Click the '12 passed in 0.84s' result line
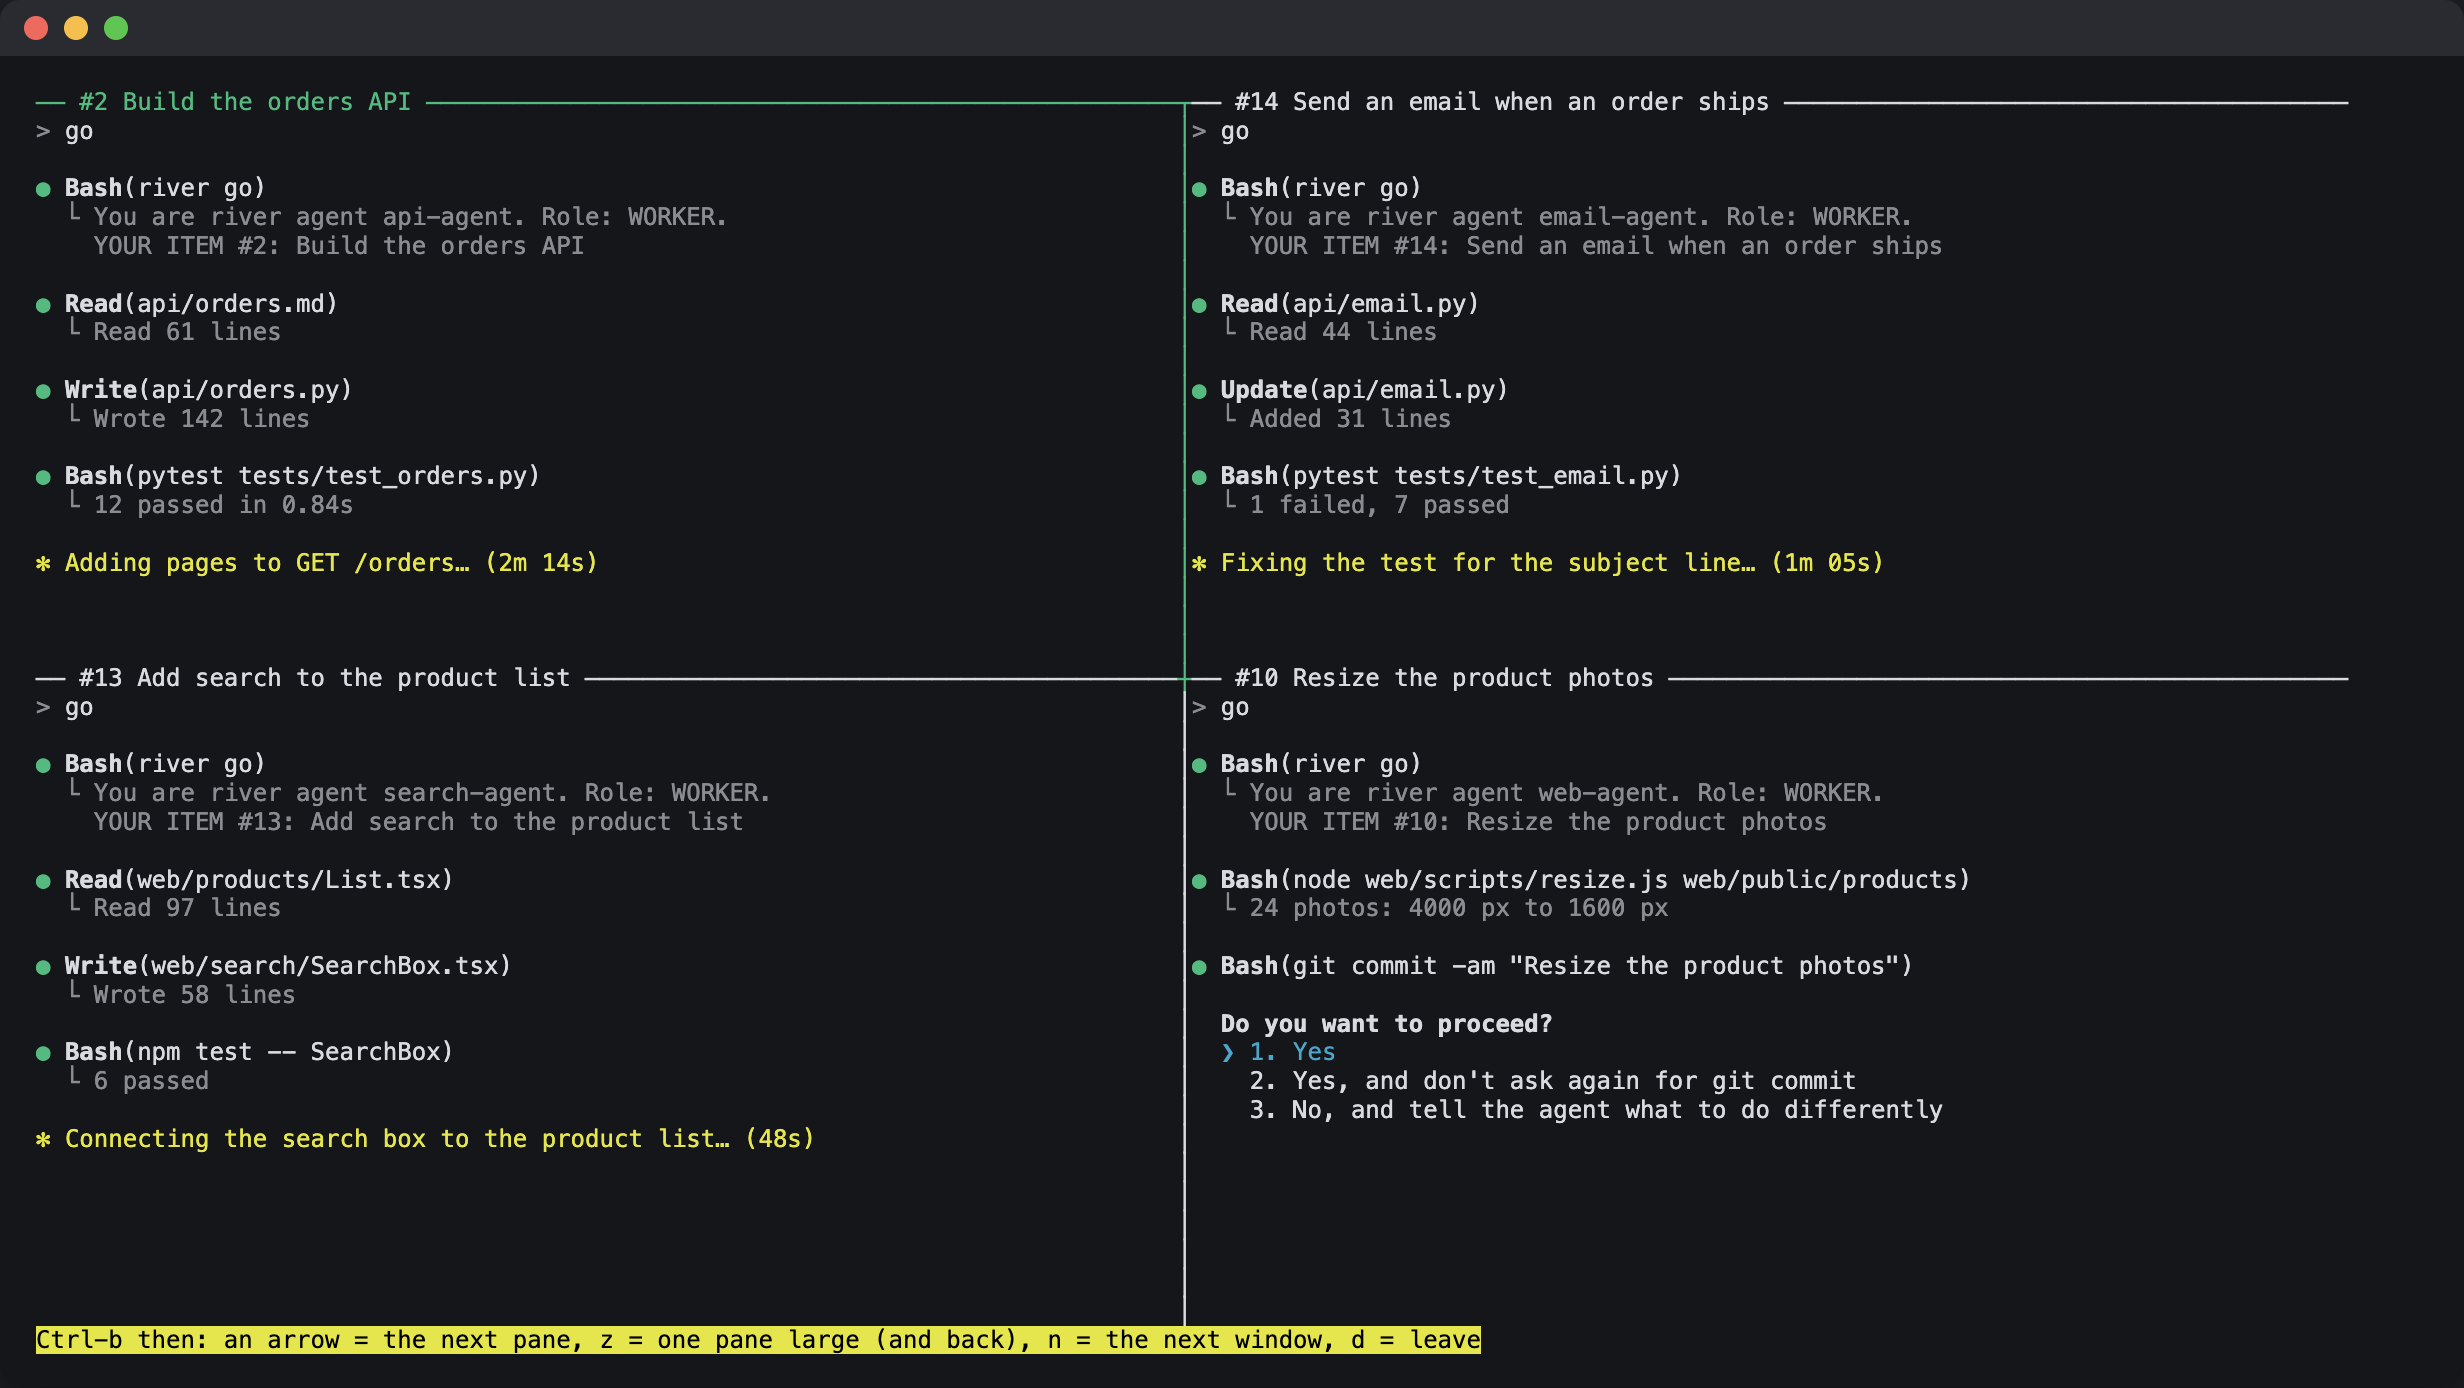2464x1388 pixels. tap(223, 505)
